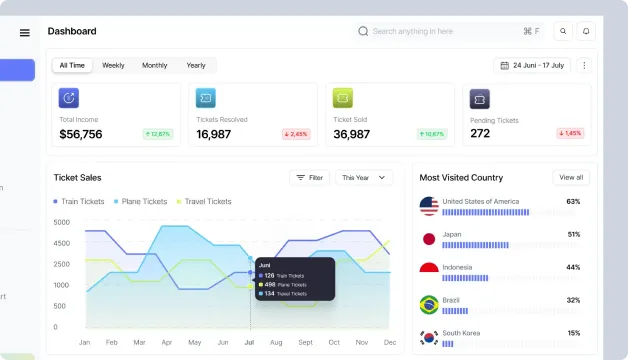Select the All Time tab
The image size is (628, 360).
[x=72, y=65]
